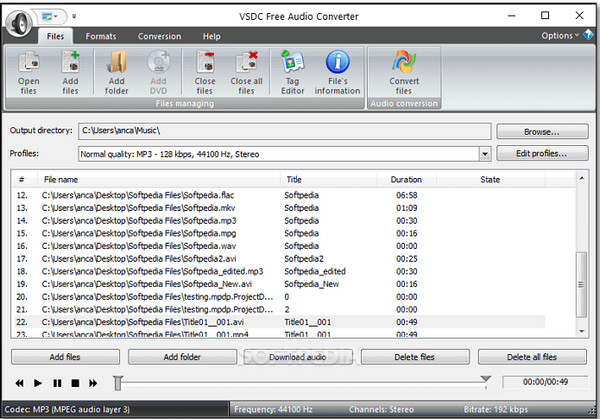The width and height of the screenshot is (600, 419).
Task: Click the Title column header
Action: (329, 179)
